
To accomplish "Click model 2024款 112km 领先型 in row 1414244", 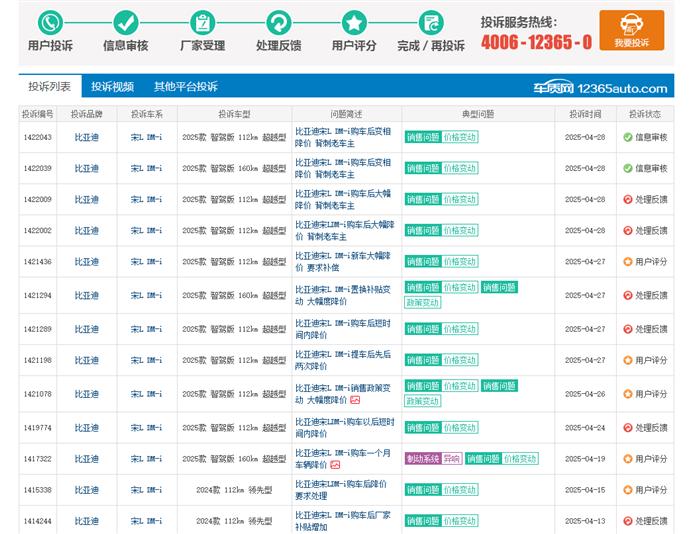I will click(234, 521).
